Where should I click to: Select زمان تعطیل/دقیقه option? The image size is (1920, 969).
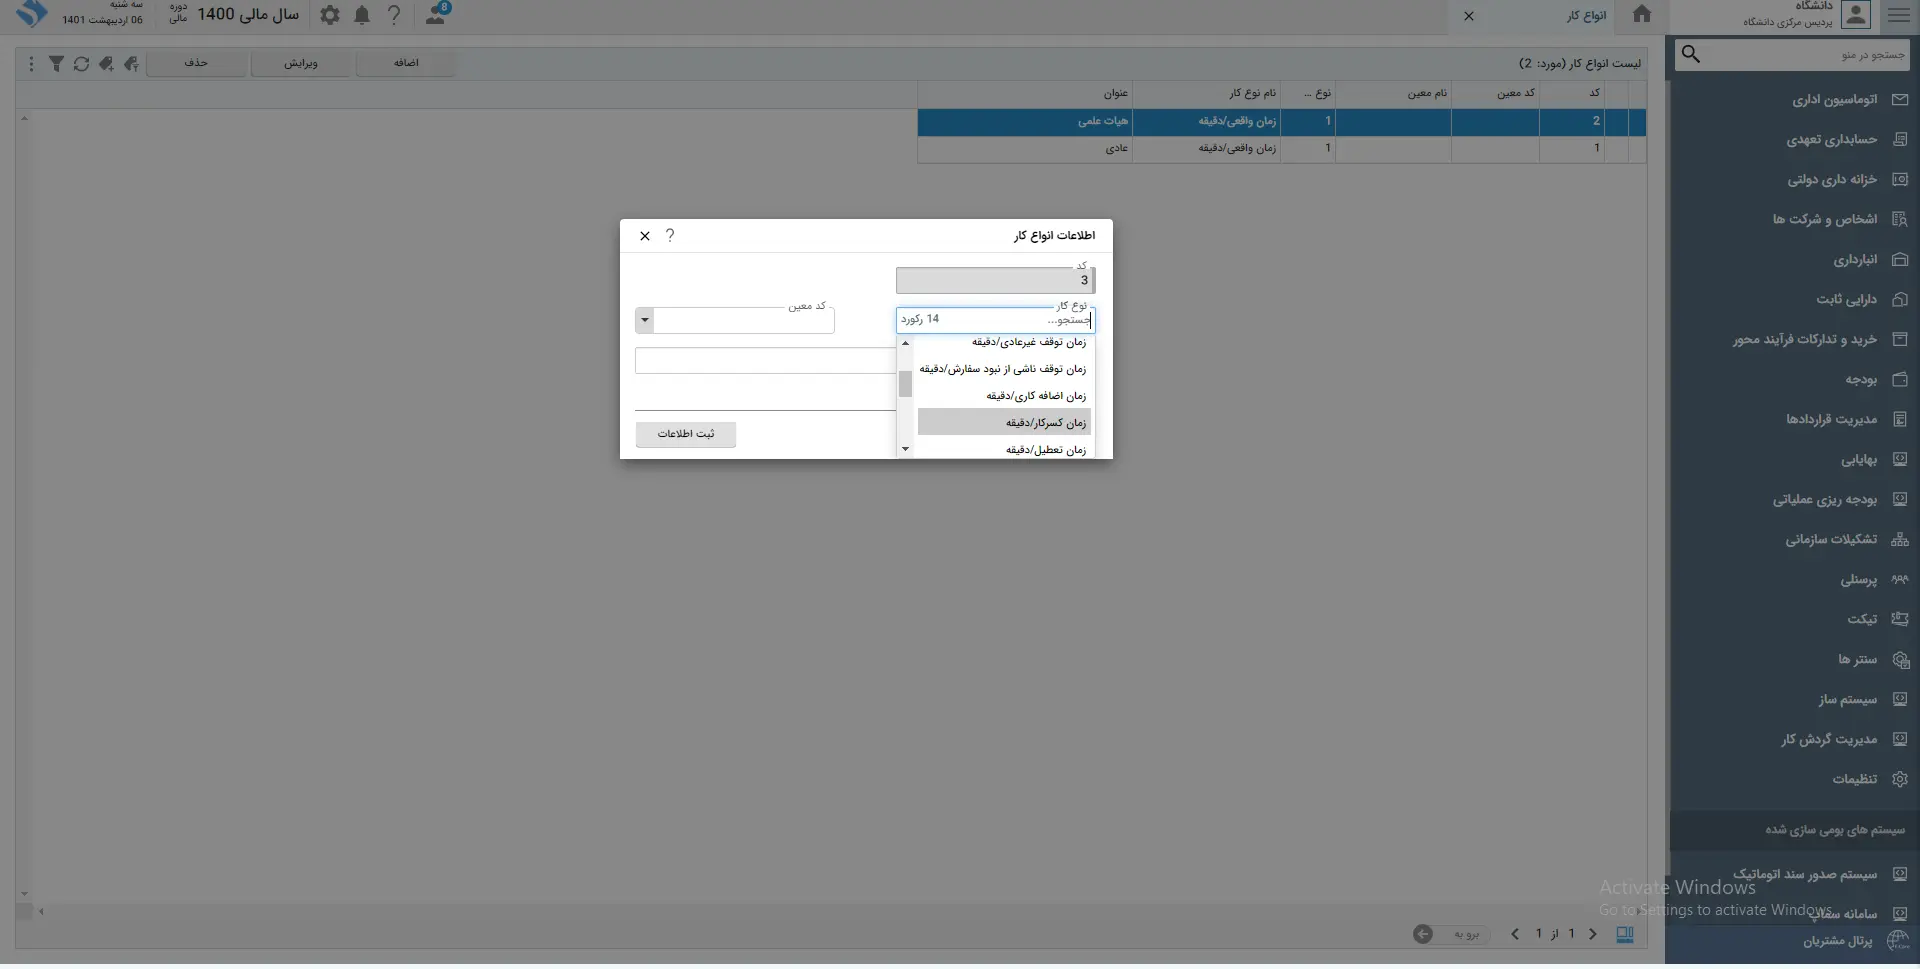[x=1005, y=449]
